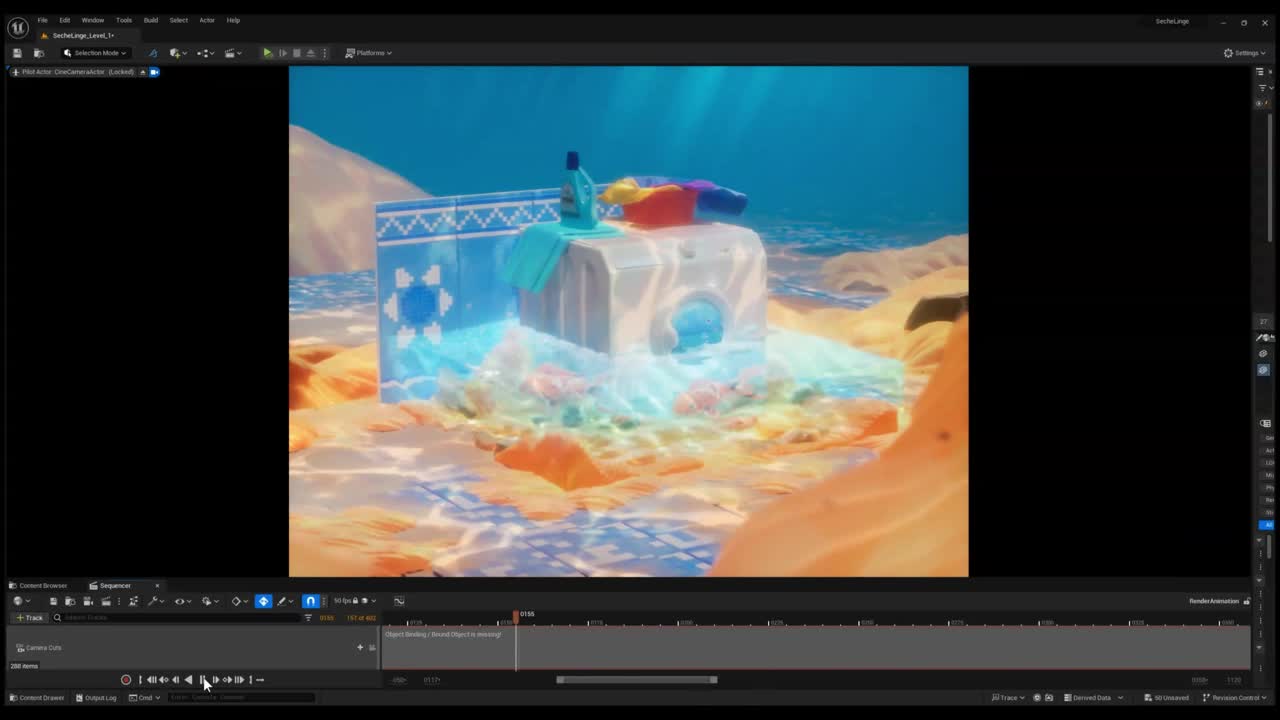The height and width of the screenshot is (720, 1280).
Task: Close the Sequencer tab
Action: [x=157, y=586]
